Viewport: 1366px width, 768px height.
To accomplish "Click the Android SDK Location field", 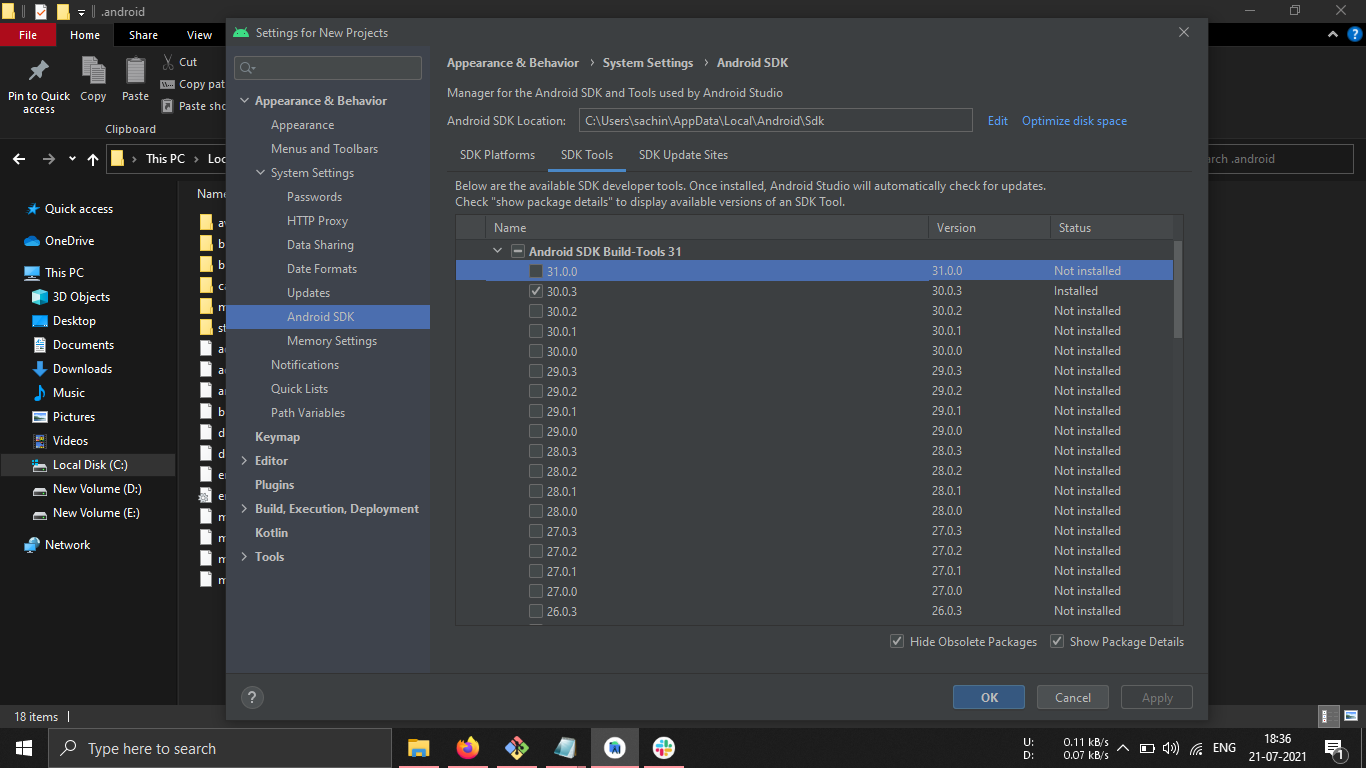I will 775,120.
